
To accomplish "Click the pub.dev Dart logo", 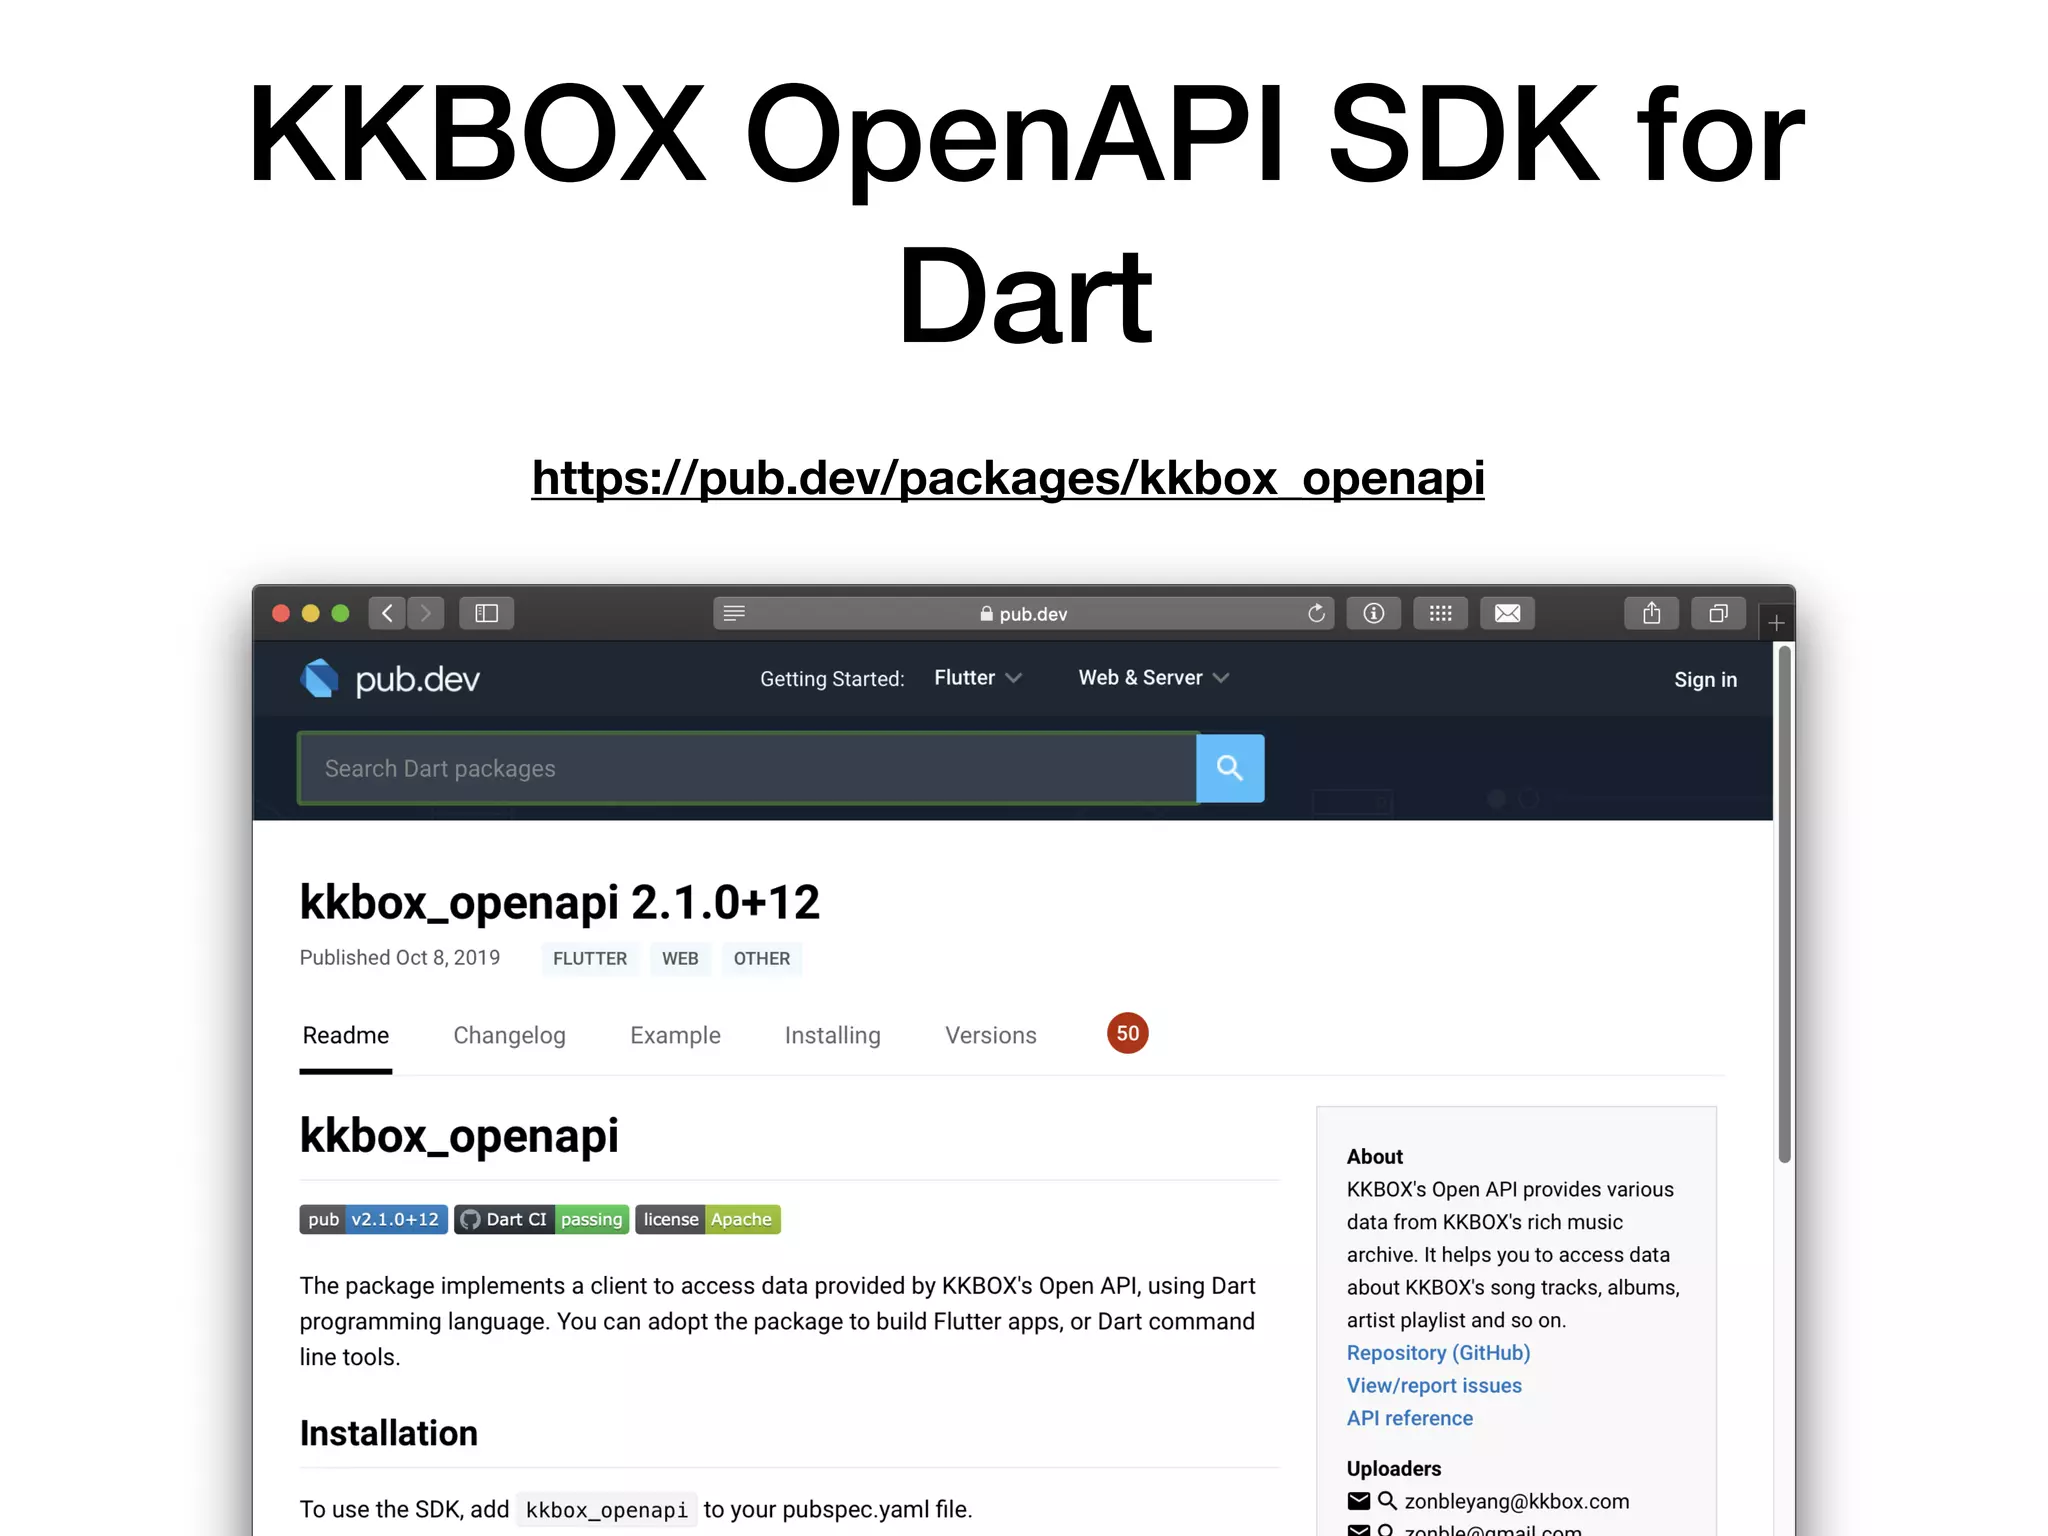I will 390,679.
